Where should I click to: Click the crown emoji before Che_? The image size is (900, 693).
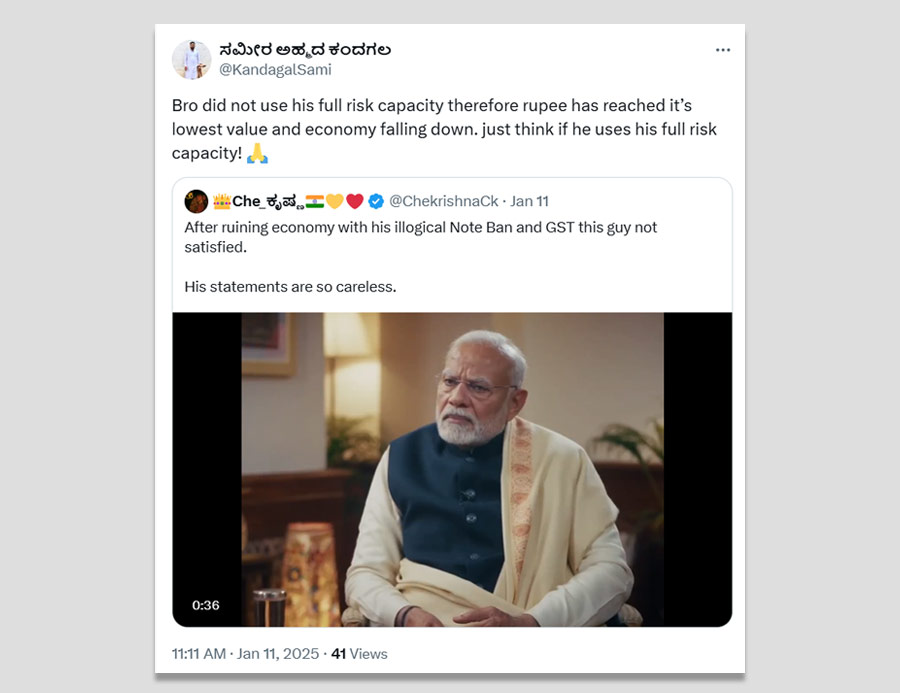click(222, 201)
